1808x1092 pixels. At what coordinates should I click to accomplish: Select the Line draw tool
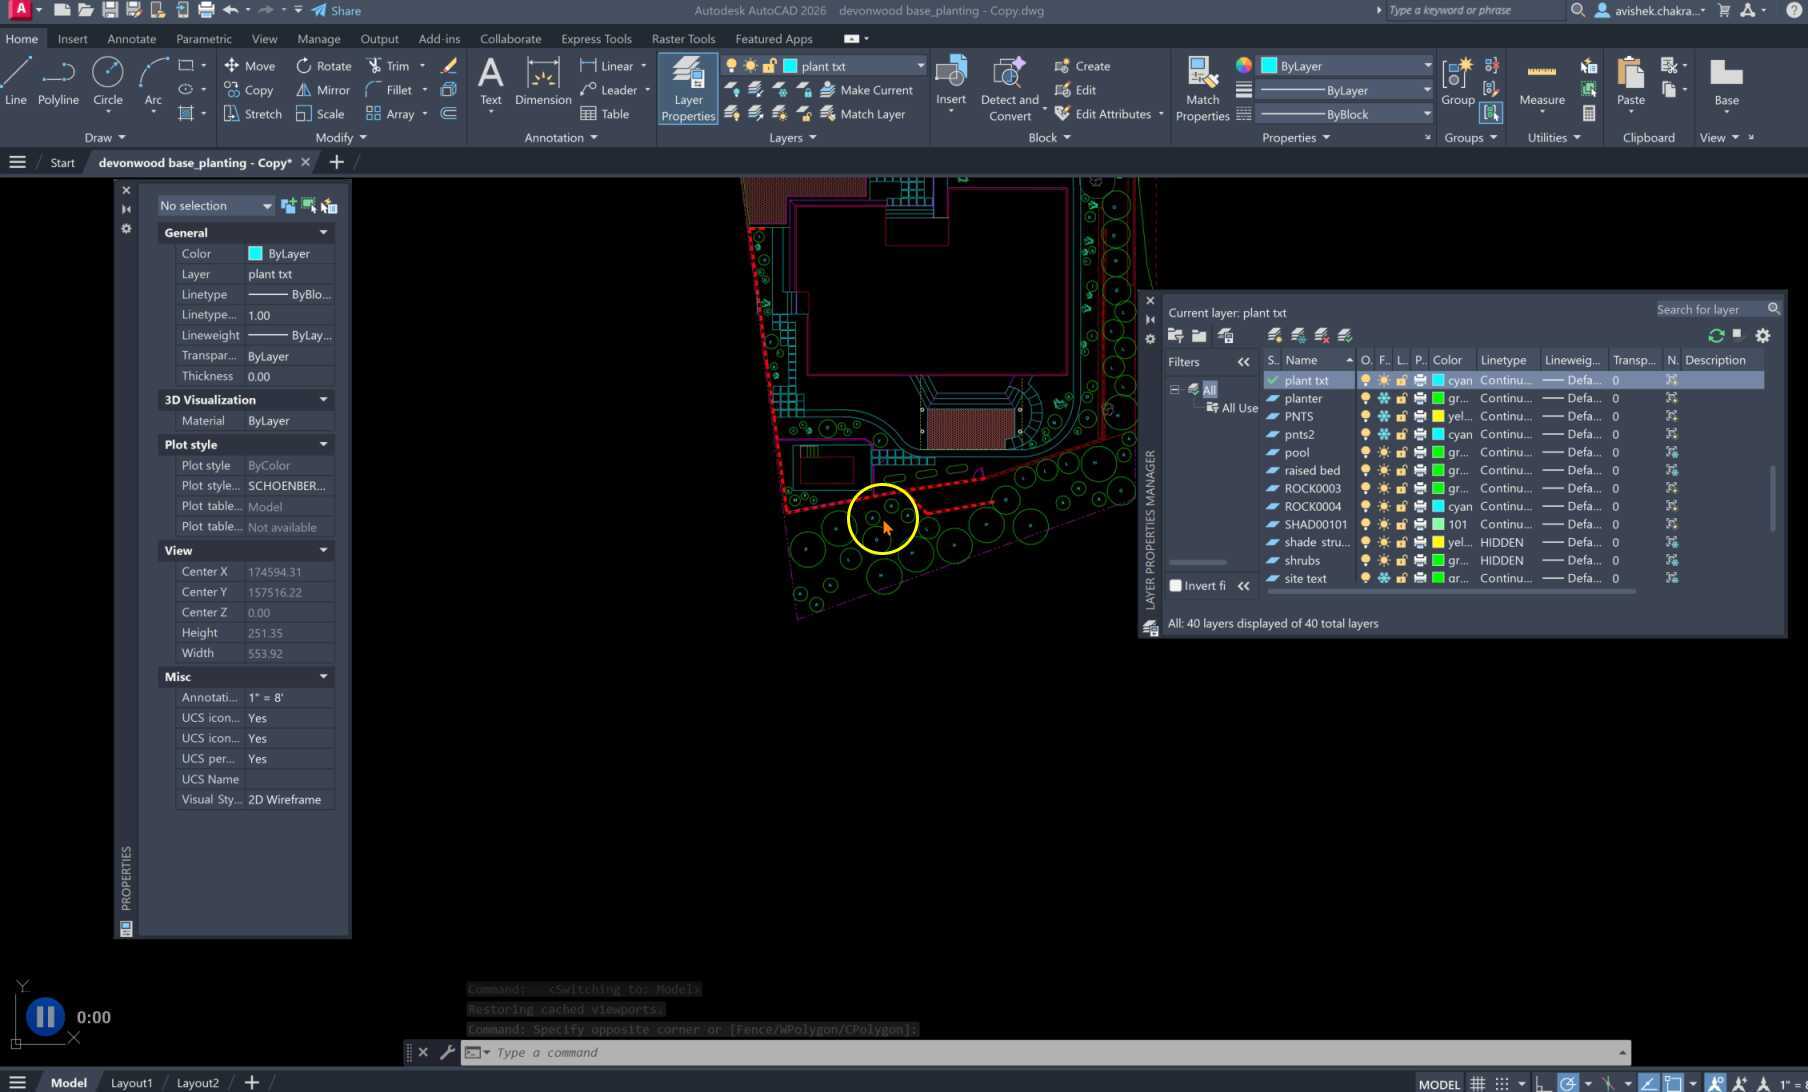16,81
